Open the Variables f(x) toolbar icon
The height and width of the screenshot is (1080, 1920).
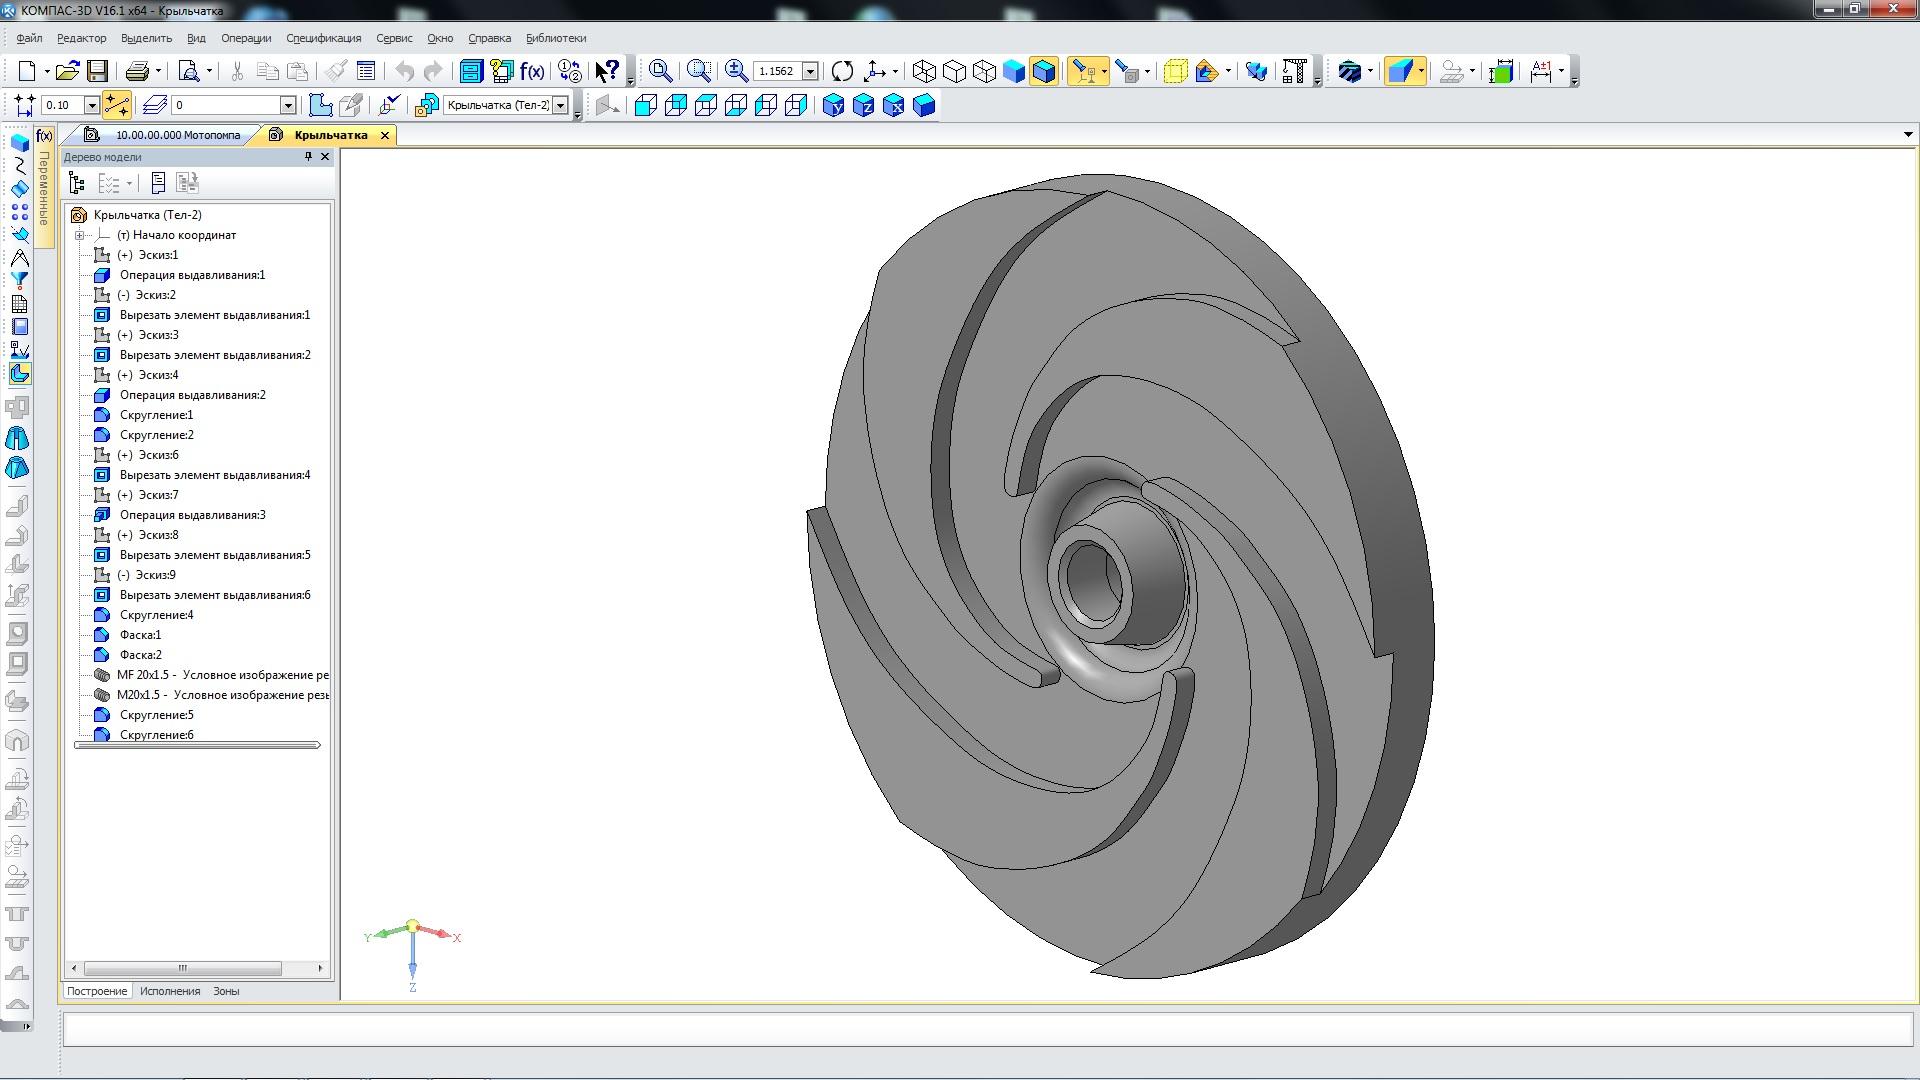(532, 71)
